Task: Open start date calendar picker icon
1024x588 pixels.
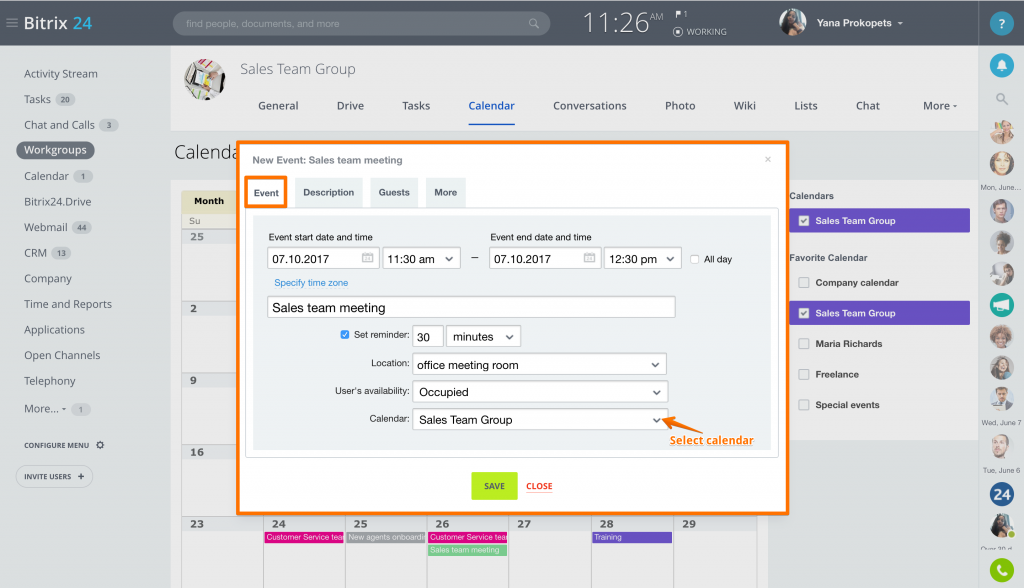Action: pyautogui.click(x=368, y=258)
